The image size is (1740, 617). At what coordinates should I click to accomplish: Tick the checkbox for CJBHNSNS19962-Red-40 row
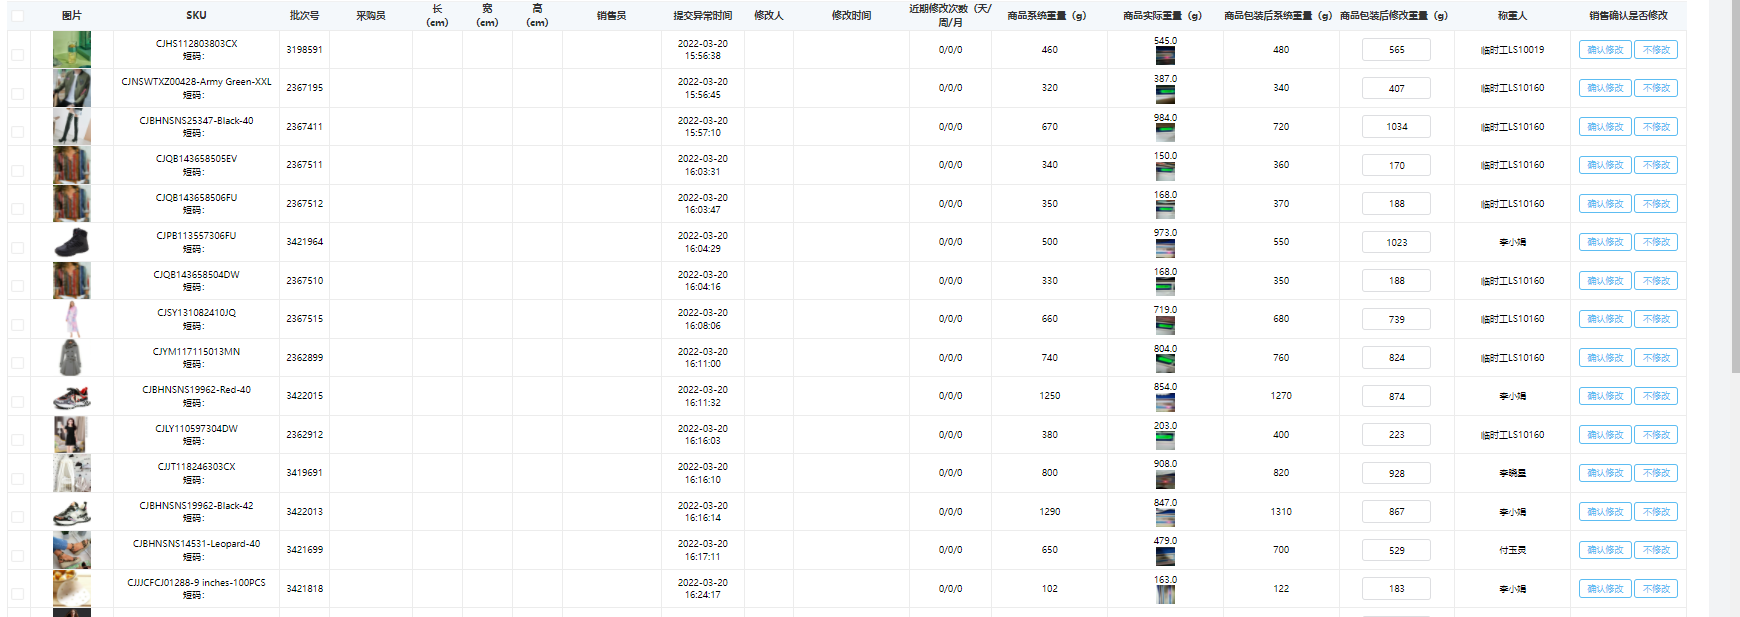coord(18,401)
